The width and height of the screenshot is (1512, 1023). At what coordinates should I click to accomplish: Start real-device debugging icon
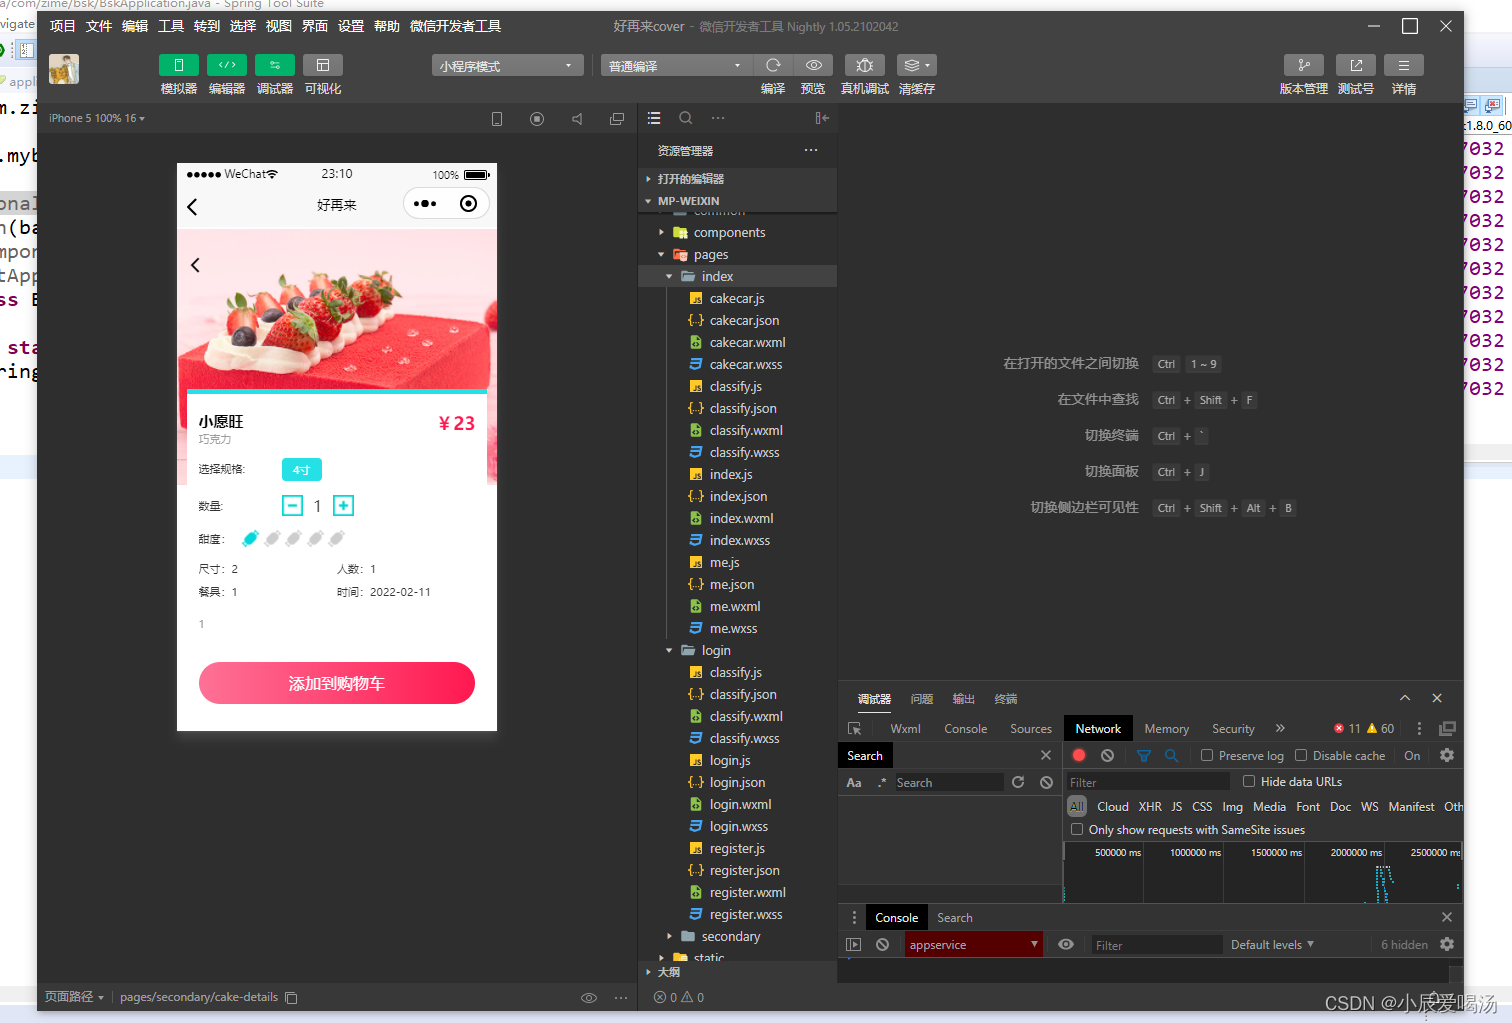pos(865,65)
